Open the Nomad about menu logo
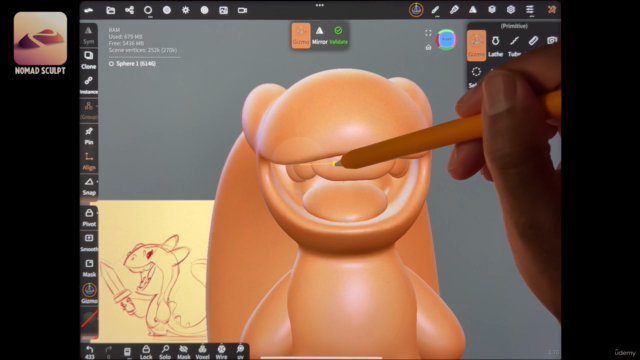This screenshot has height=360, width=640. [89, 10]
